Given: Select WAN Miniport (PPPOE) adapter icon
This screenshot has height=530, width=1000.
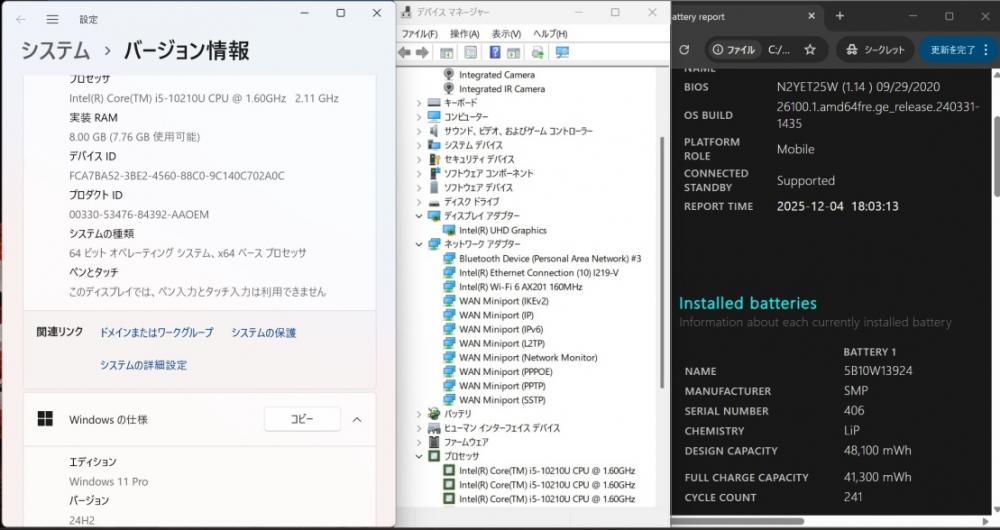Looking at the screenshot, I should point(449,372).
